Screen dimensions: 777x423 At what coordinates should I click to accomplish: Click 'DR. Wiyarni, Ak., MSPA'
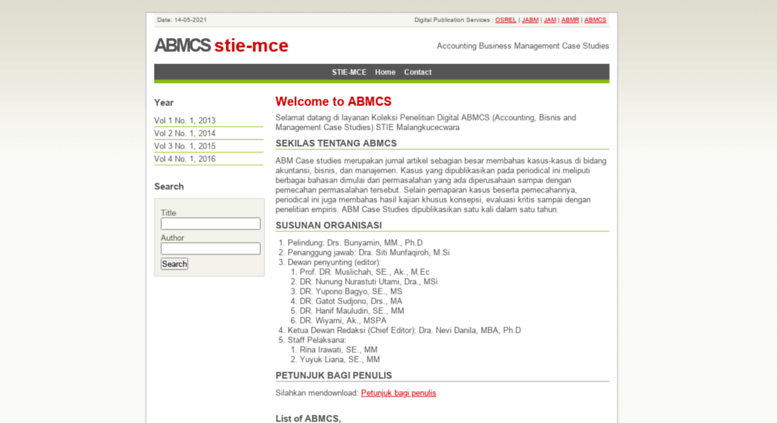(343, 320)
